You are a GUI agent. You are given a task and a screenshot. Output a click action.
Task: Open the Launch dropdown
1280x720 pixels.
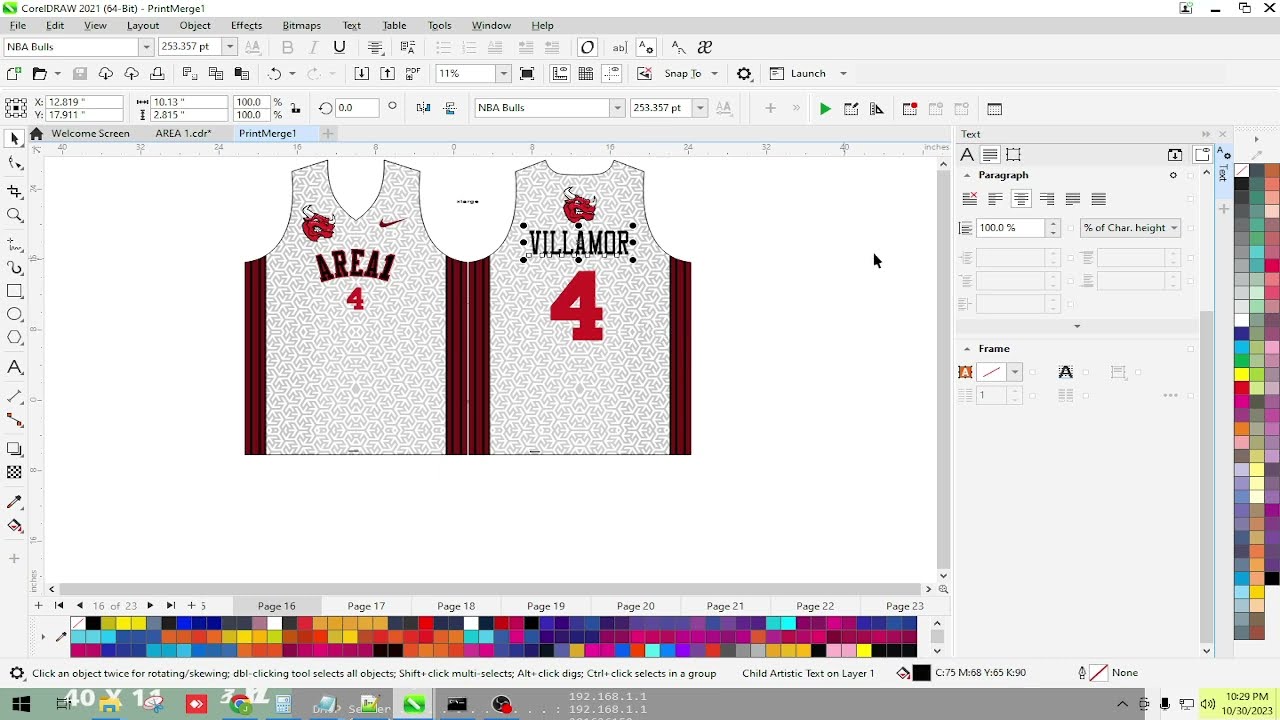coord(842,73)
